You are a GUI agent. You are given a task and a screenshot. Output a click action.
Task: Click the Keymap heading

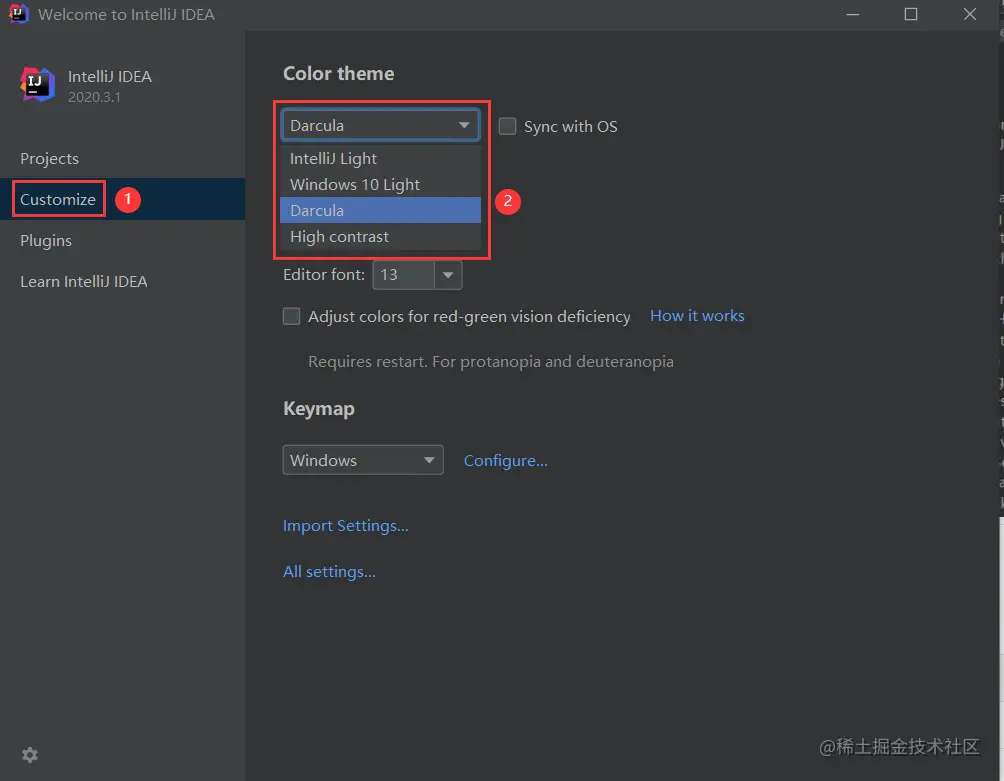point(319,408)
